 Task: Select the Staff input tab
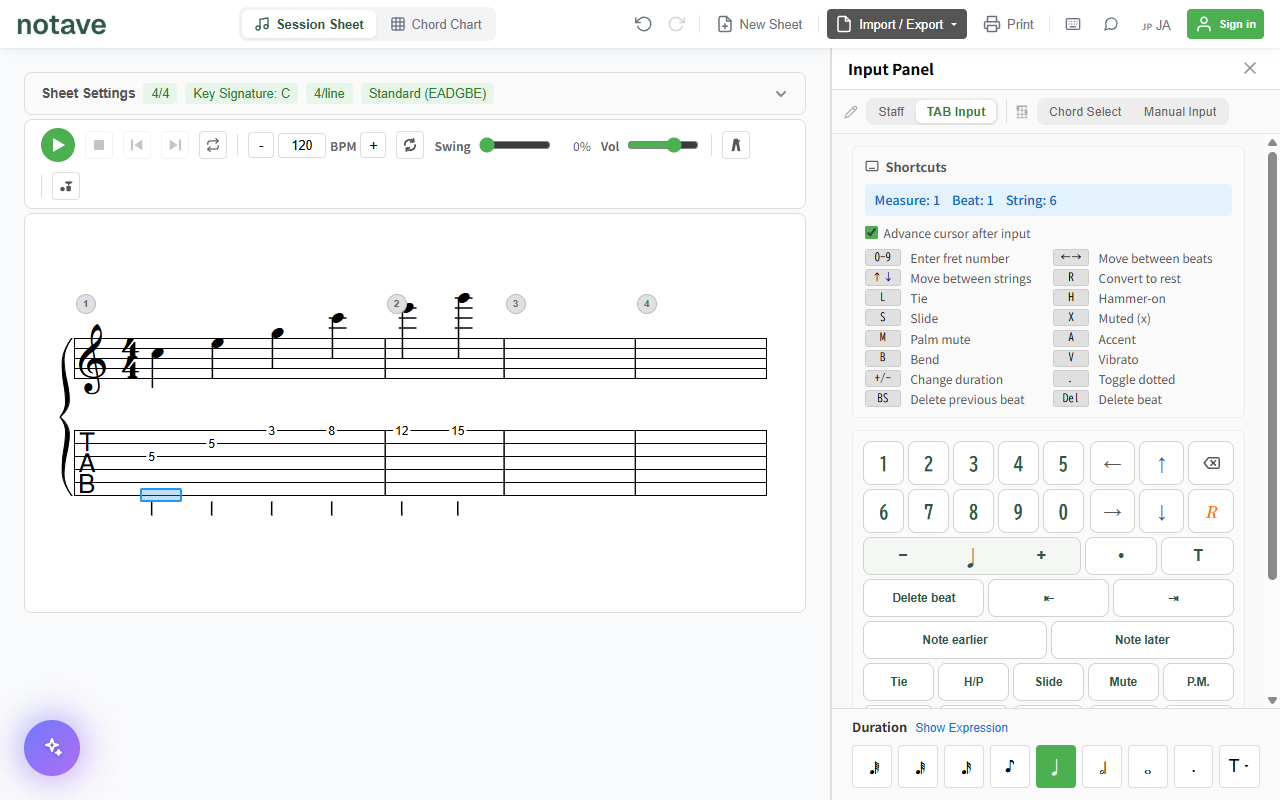(x=891, y=112)
